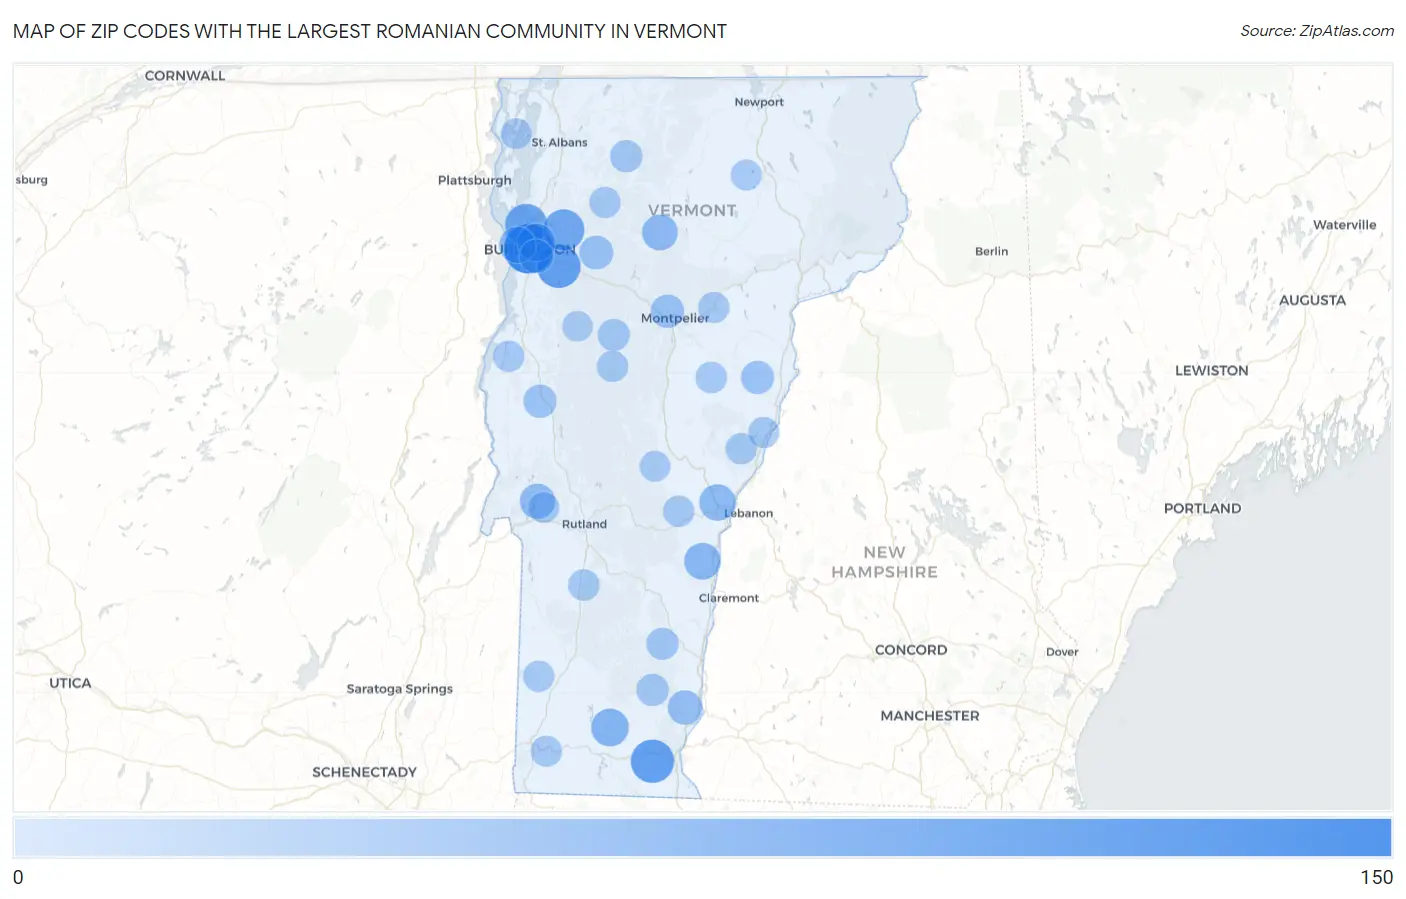Image resolution: width=1406 pixels, height=899 pixels.
Task: Click the legend minimum value 0
Action: 18,877
